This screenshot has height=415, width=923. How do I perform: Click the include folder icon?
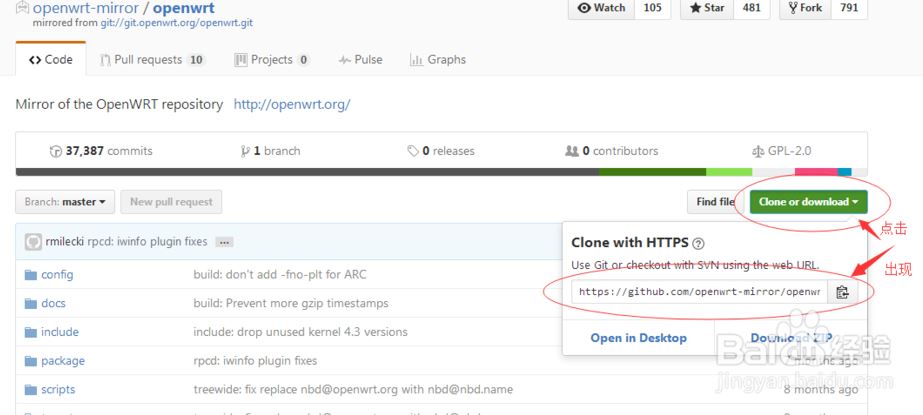click(x=30, y=332)
